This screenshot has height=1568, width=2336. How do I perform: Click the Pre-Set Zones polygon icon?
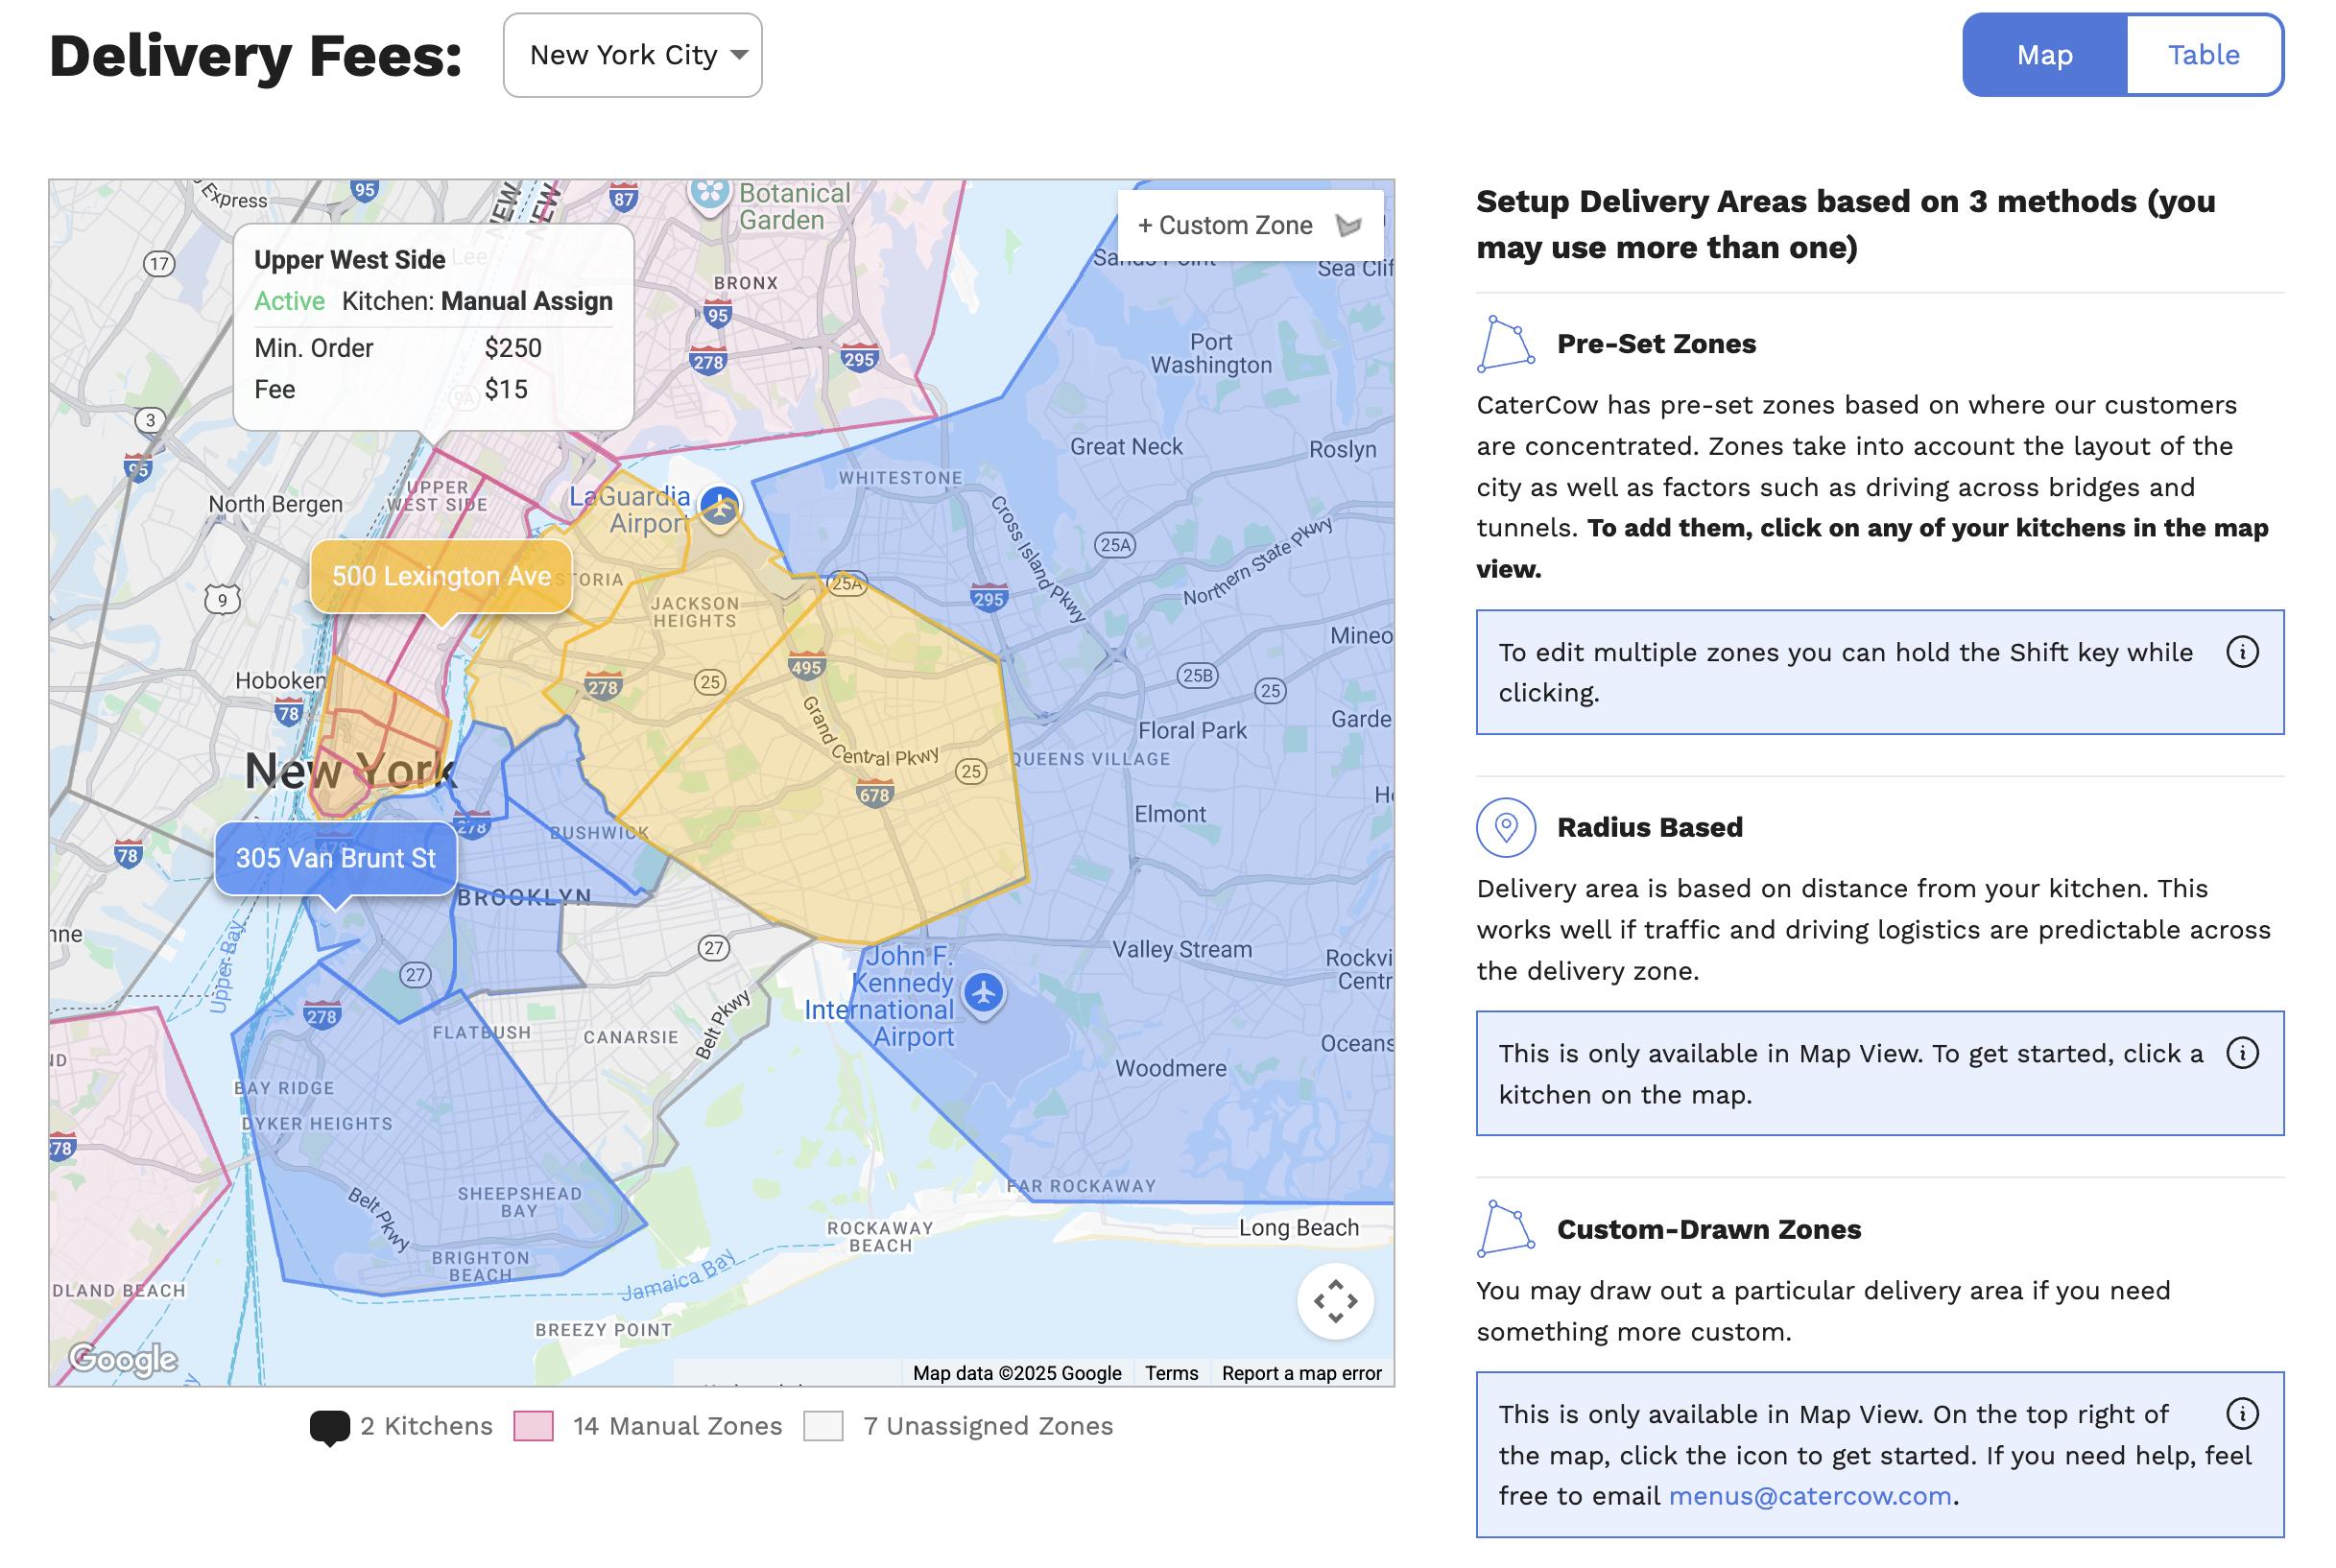coord(1505,344)
